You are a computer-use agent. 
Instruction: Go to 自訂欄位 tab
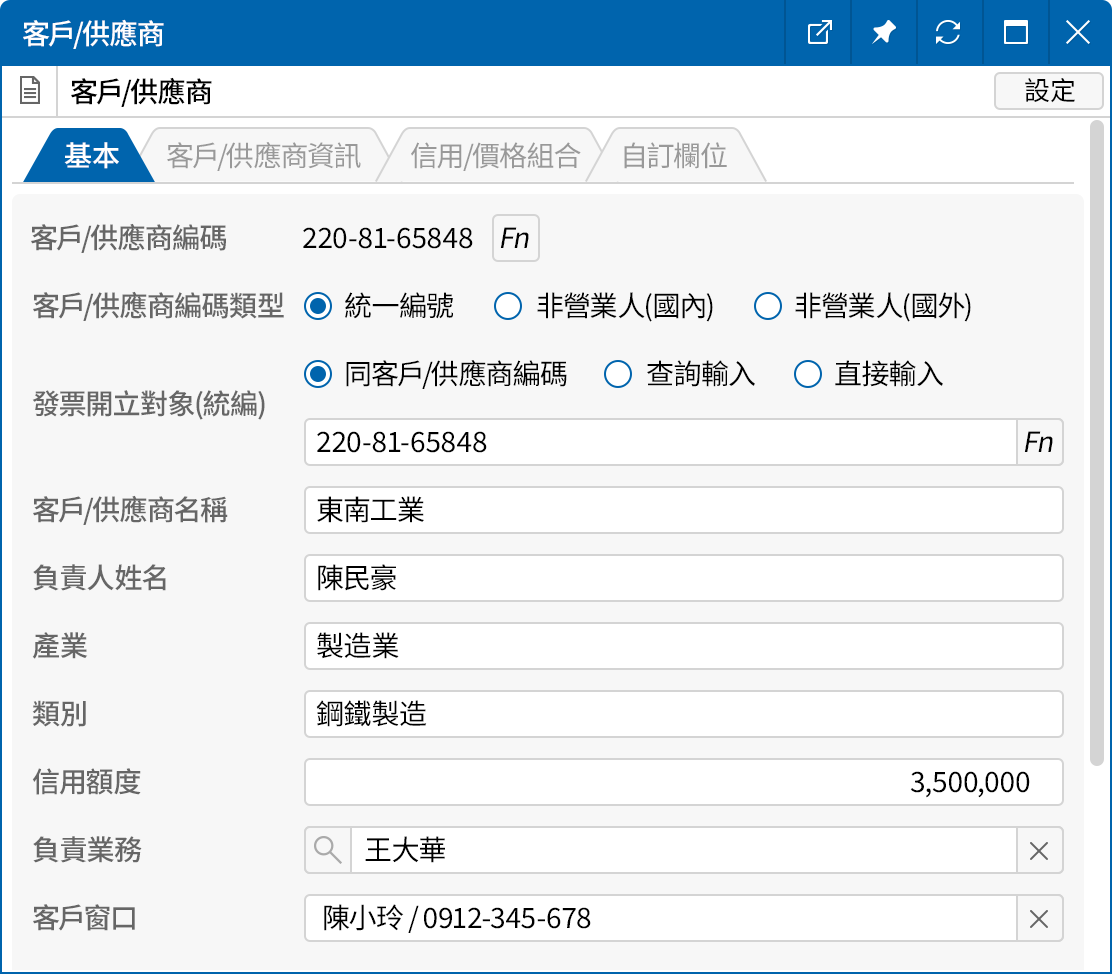point(674,156)
